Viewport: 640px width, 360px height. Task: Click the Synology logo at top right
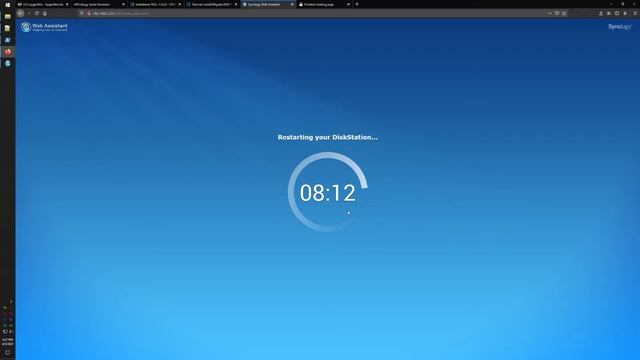[x=619, y=27]
